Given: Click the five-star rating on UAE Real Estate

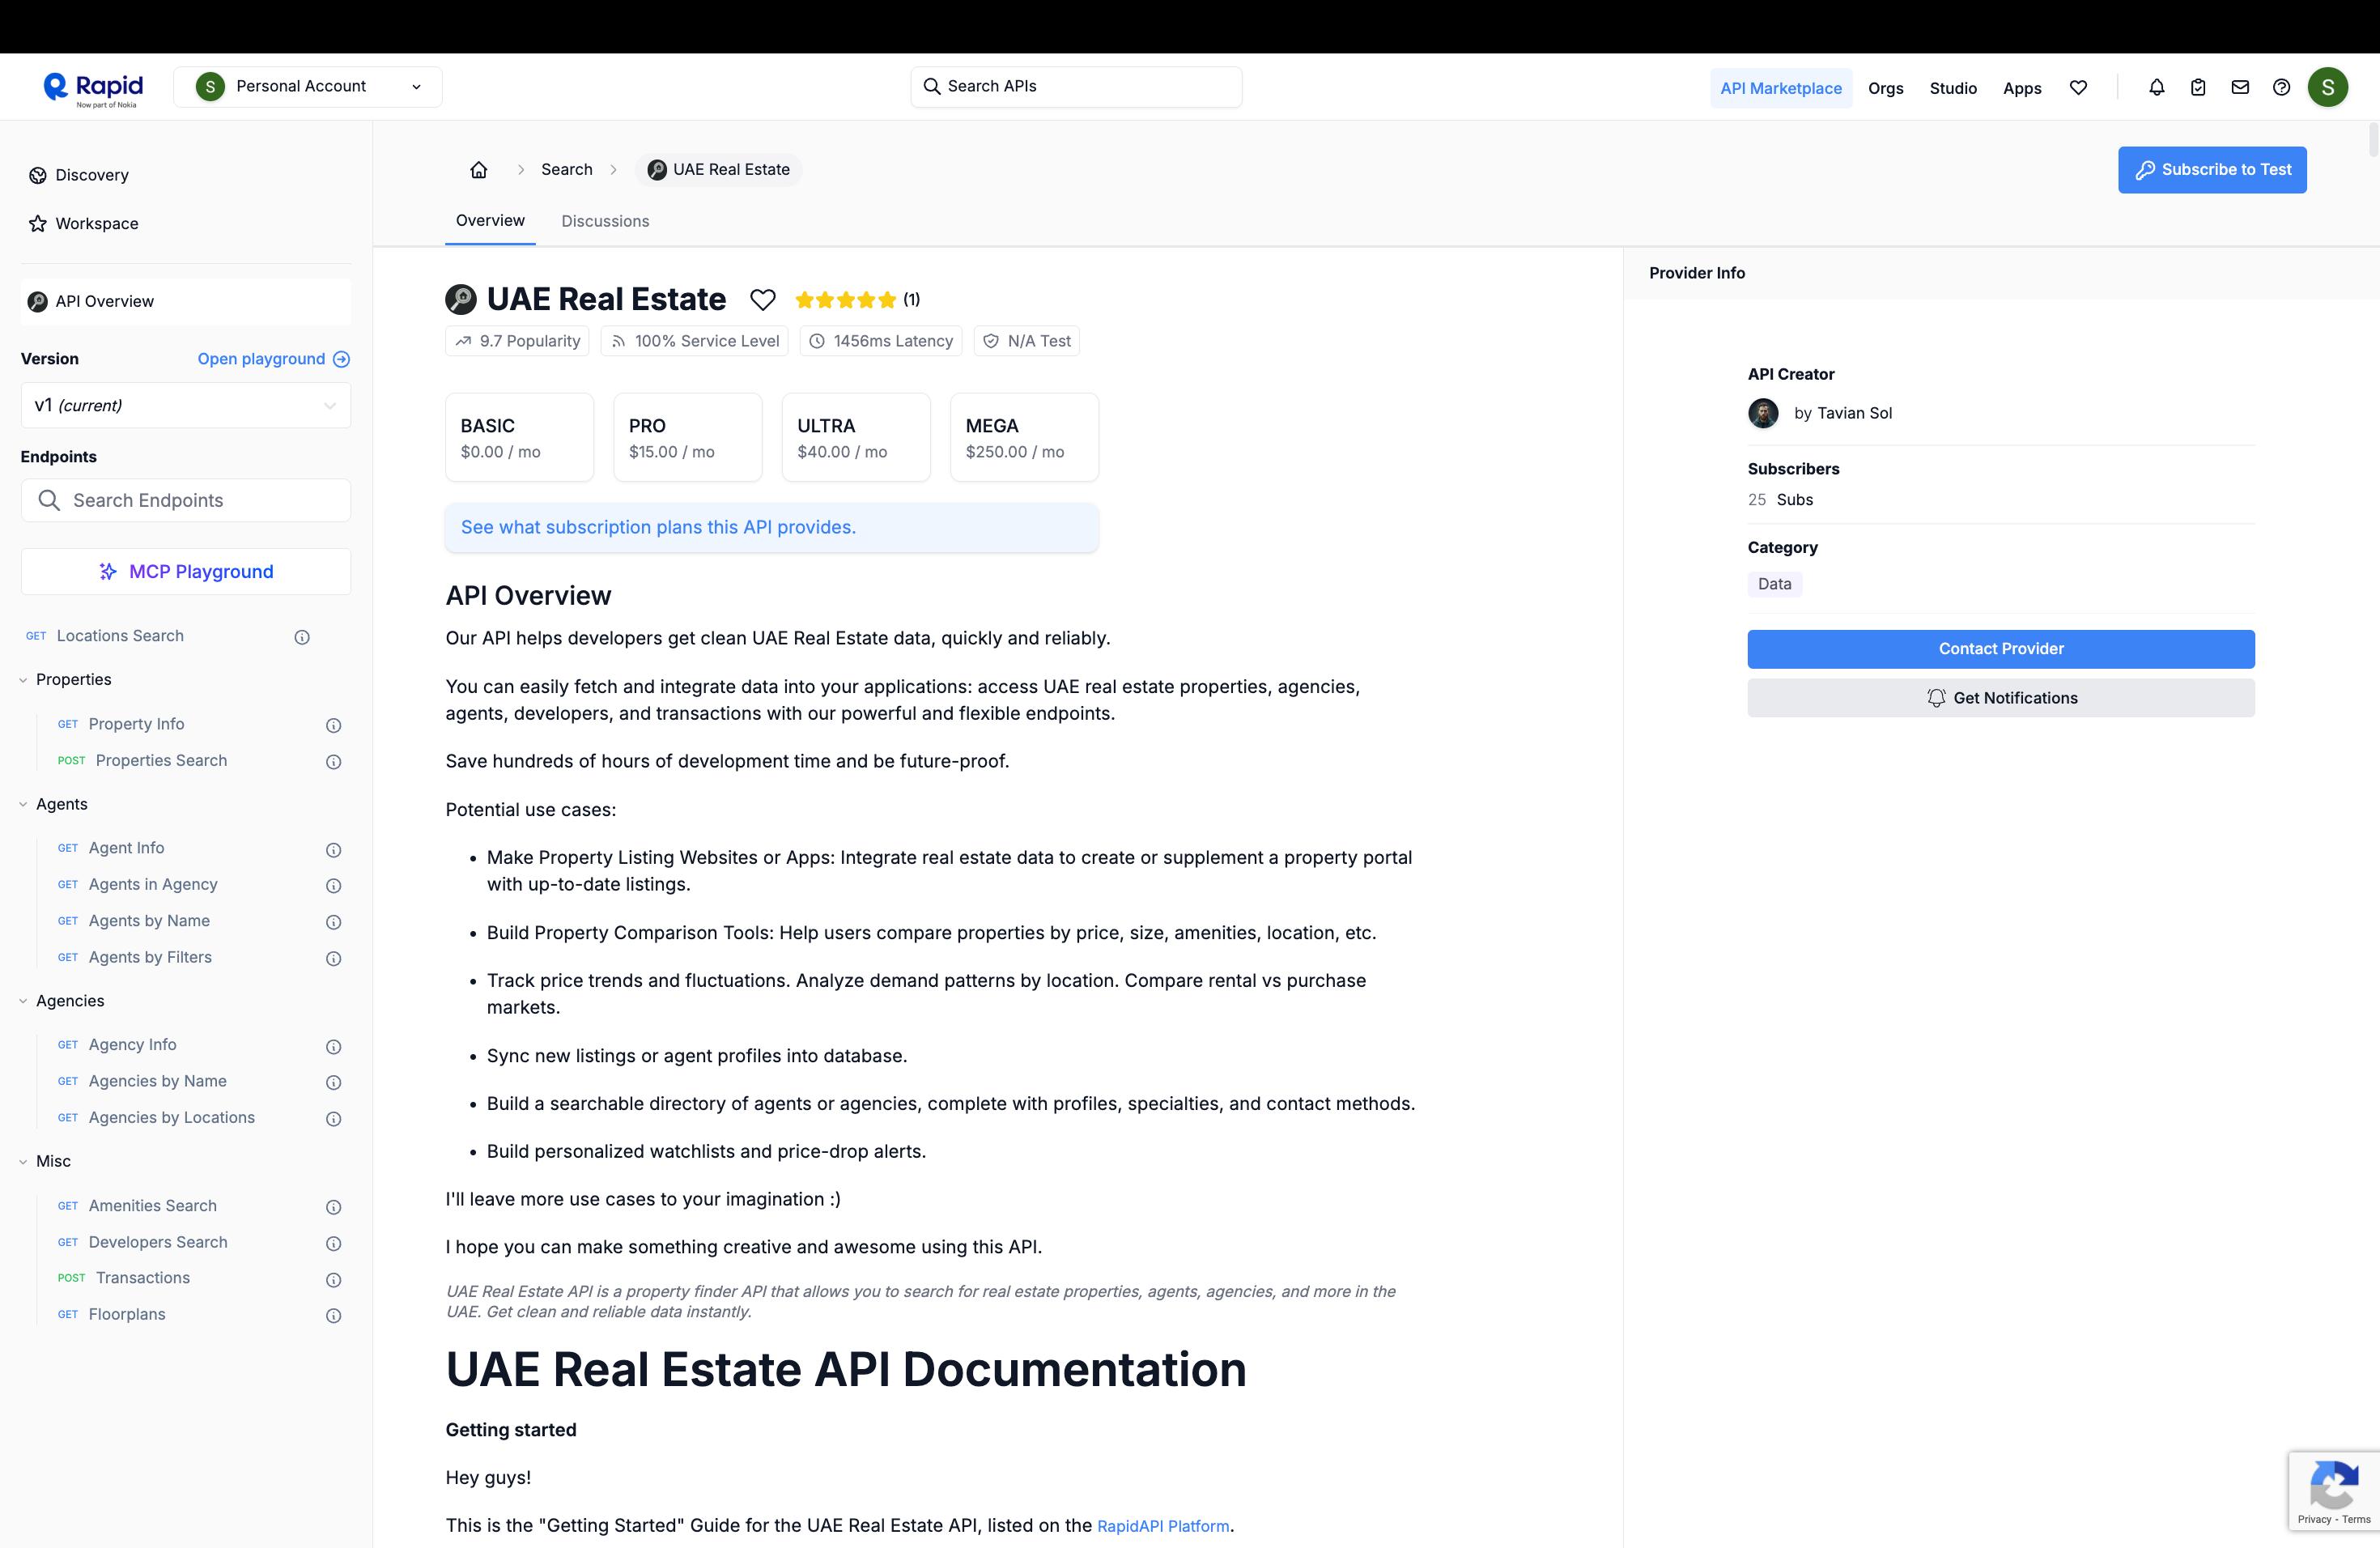Looking at the screenshot, I should (845, 300).
